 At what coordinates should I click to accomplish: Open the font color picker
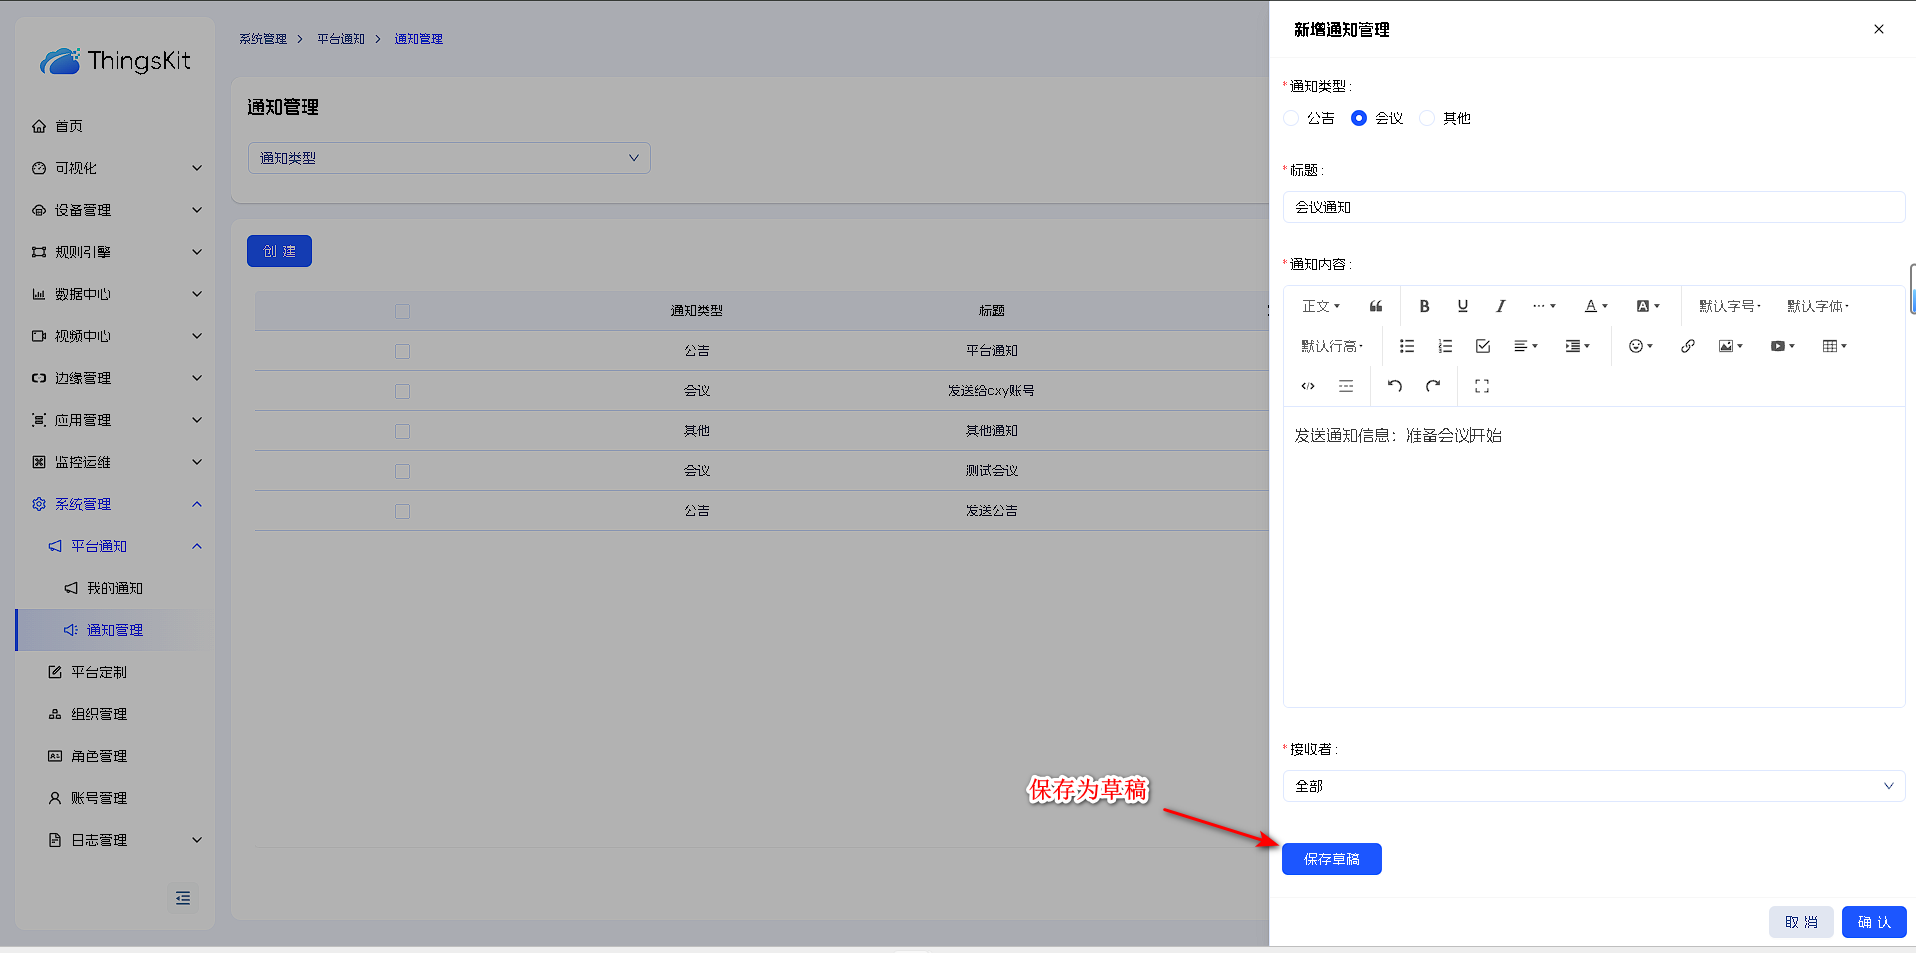point(1595,306)
